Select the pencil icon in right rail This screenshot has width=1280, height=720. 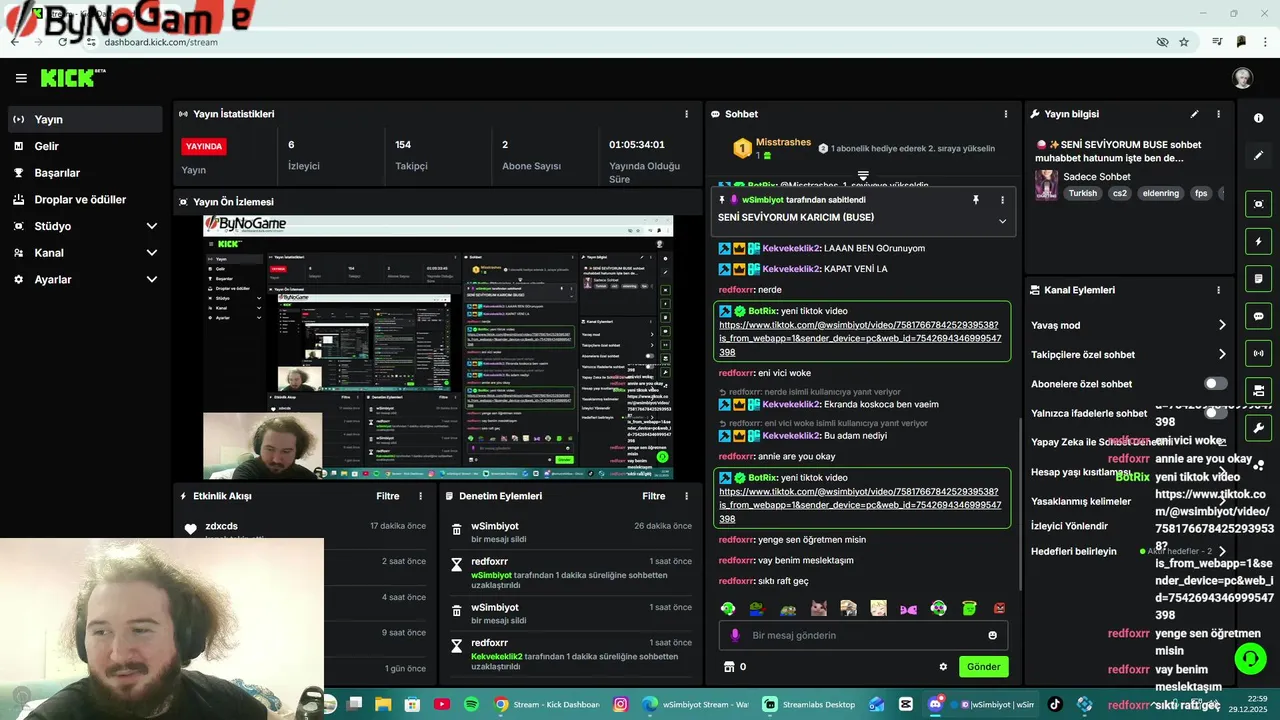point(1258,156)
